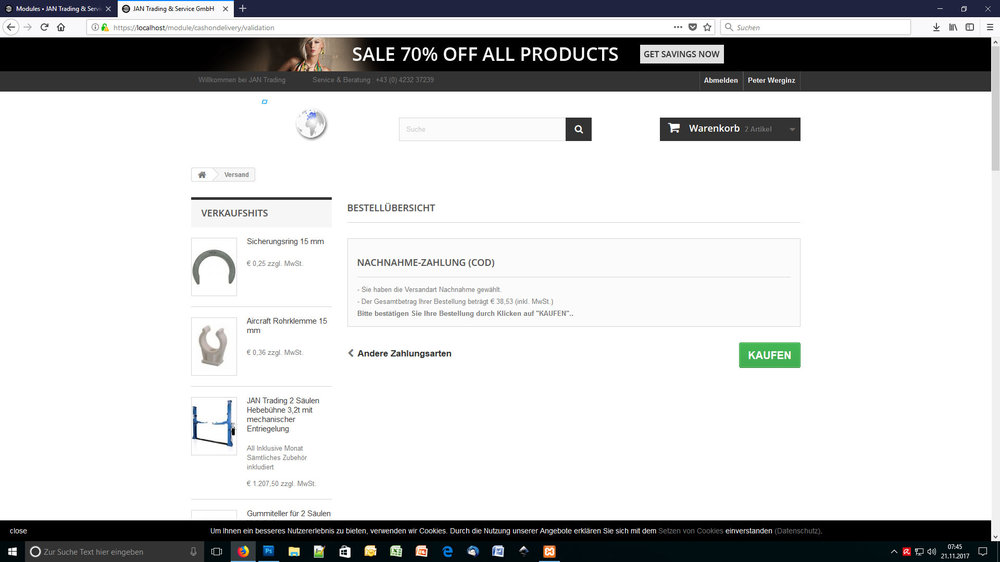Close the JAN Trading & Service GmbH tab
The image size is (1000, 562).
(225, 9)
